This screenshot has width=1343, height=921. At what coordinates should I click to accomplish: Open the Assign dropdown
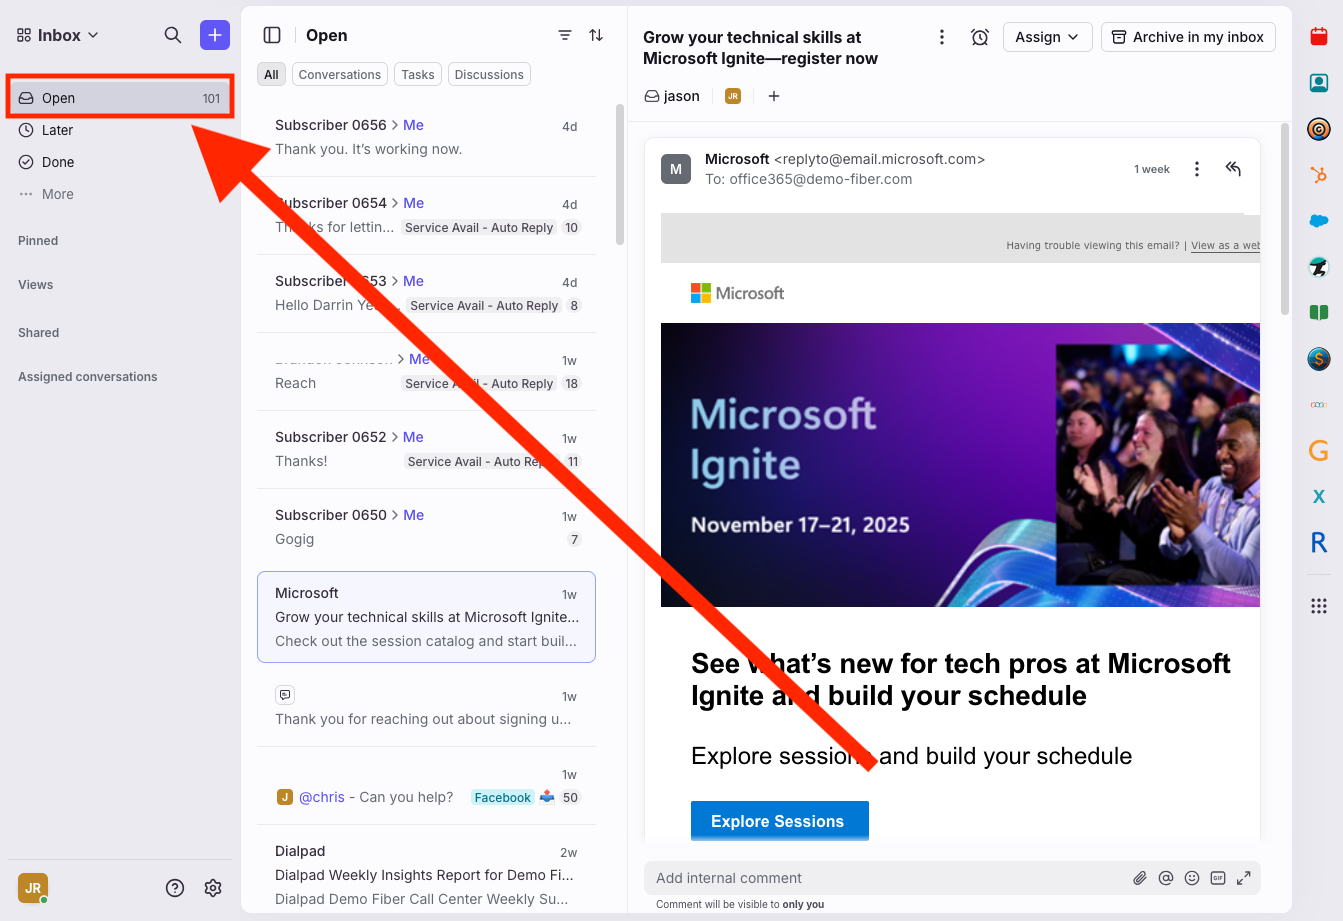click(1047, 37)
